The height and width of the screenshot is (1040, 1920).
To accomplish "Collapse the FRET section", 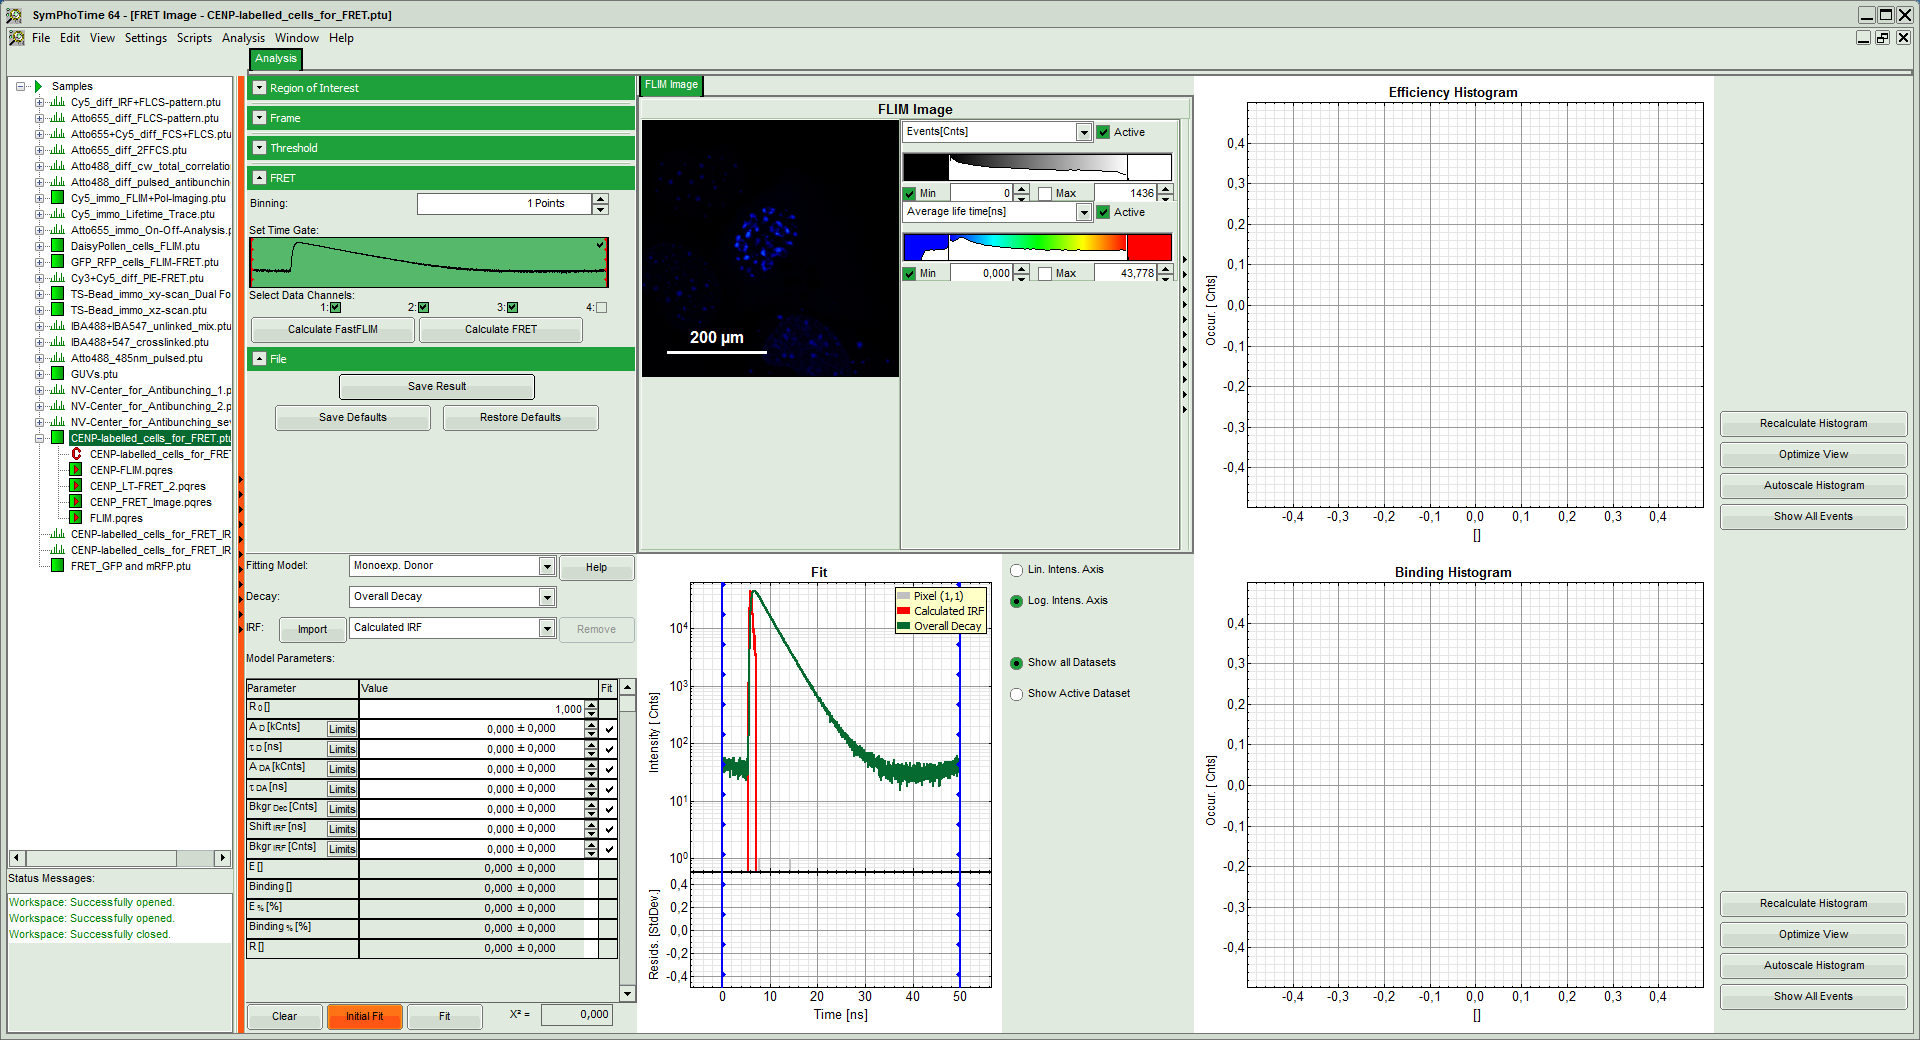I will (260, 178).
